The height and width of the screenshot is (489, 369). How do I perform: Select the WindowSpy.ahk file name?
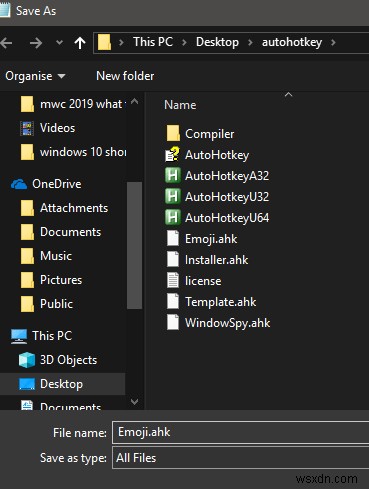(228, 323)
